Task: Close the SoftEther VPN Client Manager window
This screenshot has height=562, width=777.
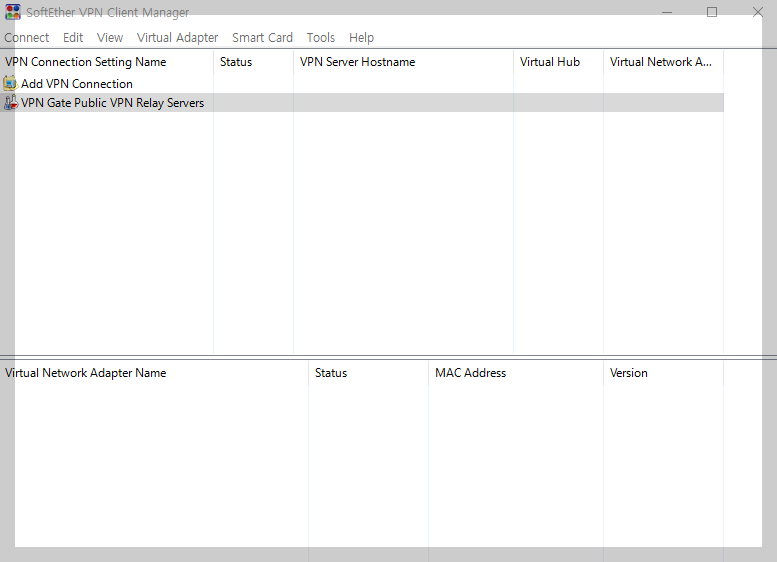Action: coord(757,12)
